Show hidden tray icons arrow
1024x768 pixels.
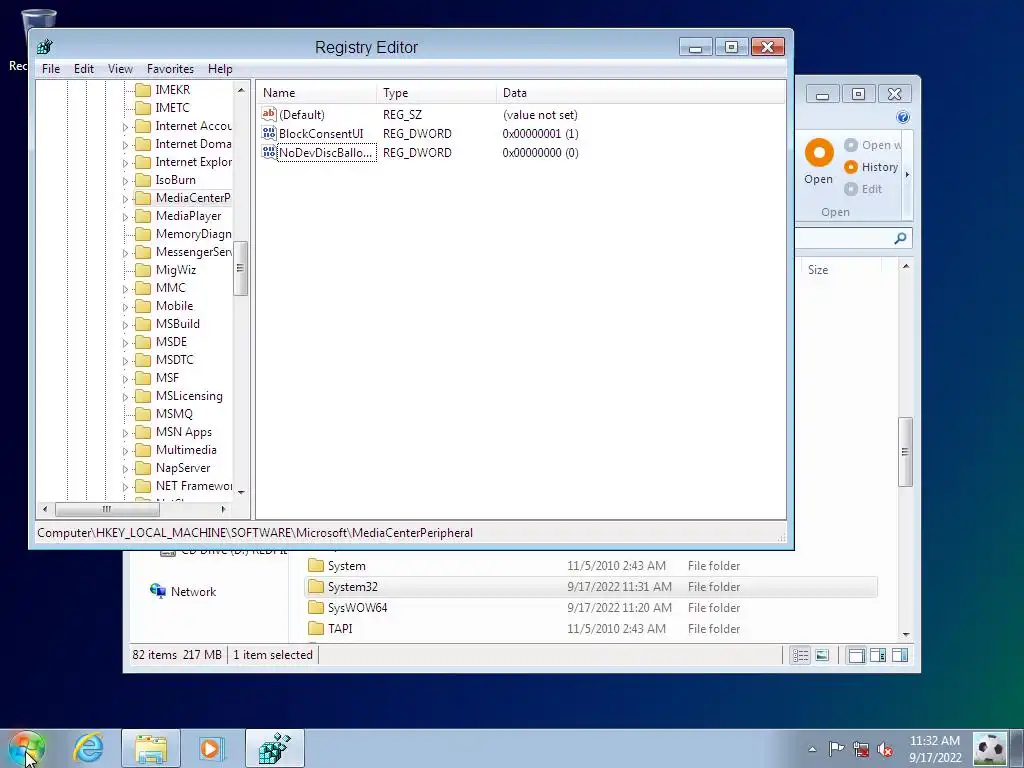(812, 749)
